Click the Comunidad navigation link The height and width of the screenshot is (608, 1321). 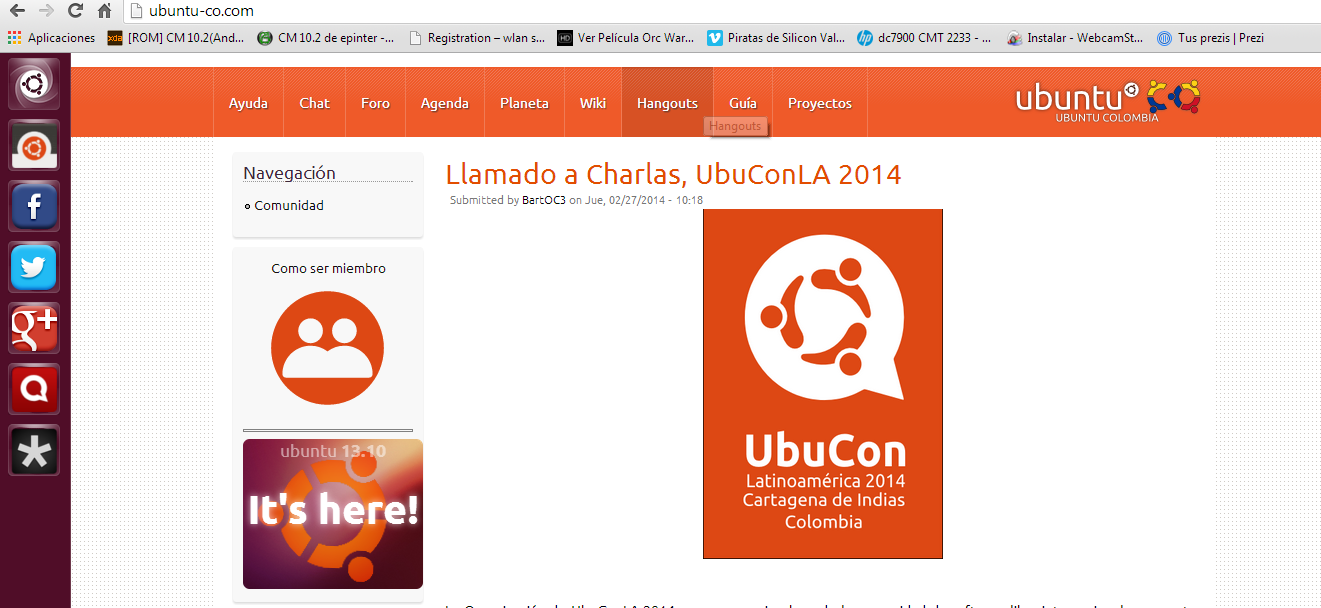(x=289, y=205)
